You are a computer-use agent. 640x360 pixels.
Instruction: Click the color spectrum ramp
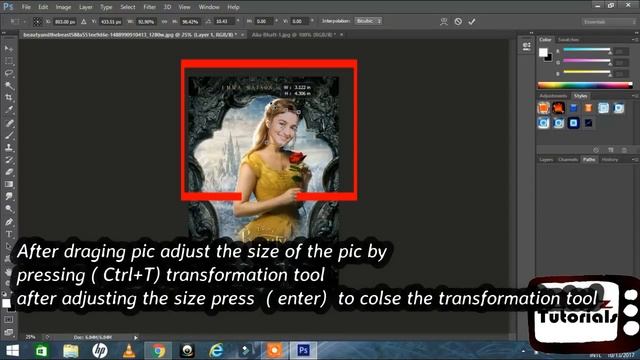(585, 85)
